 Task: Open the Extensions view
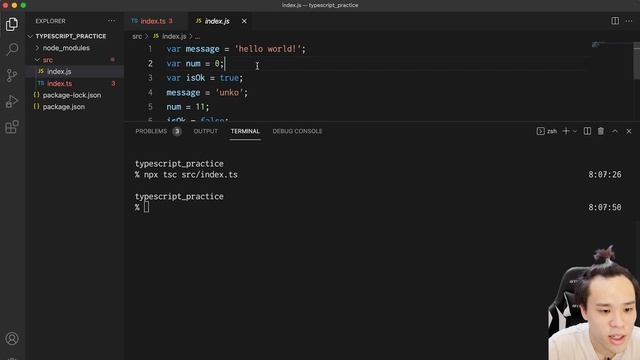12,127
